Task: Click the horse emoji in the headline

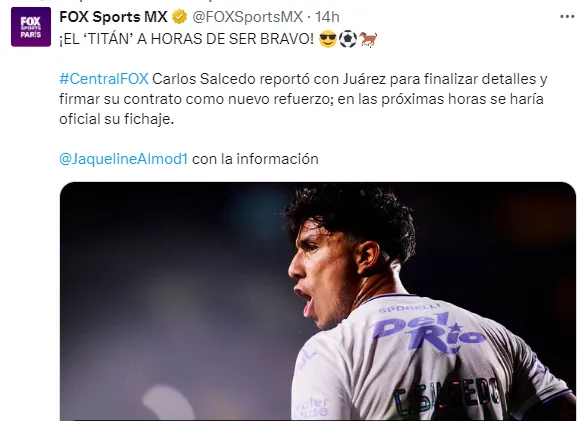Action: click(368, 39)
